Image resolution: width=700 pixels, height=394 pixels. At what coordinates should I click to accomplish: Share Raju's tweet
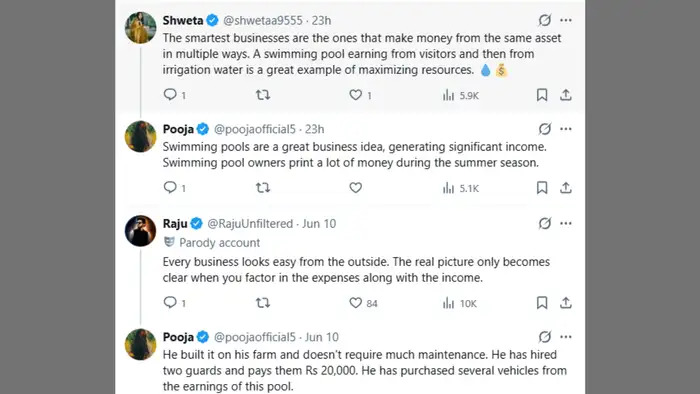(x=566, y=303)
